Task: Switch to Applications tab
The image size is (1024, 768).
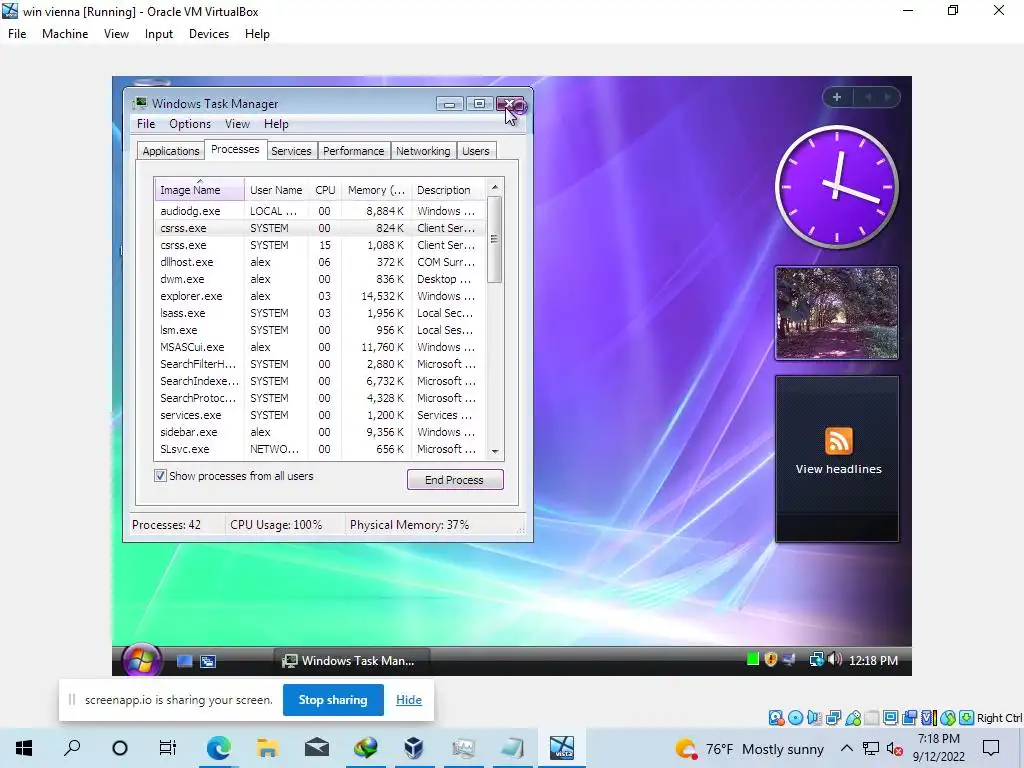Action: point(170,151)
